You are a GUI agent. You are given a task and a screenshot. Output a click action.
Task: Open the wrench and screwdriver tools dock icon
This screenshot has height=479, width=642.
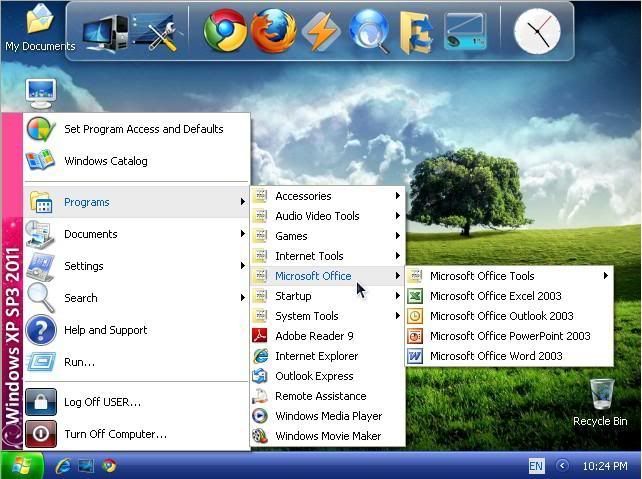coord(156,33)
